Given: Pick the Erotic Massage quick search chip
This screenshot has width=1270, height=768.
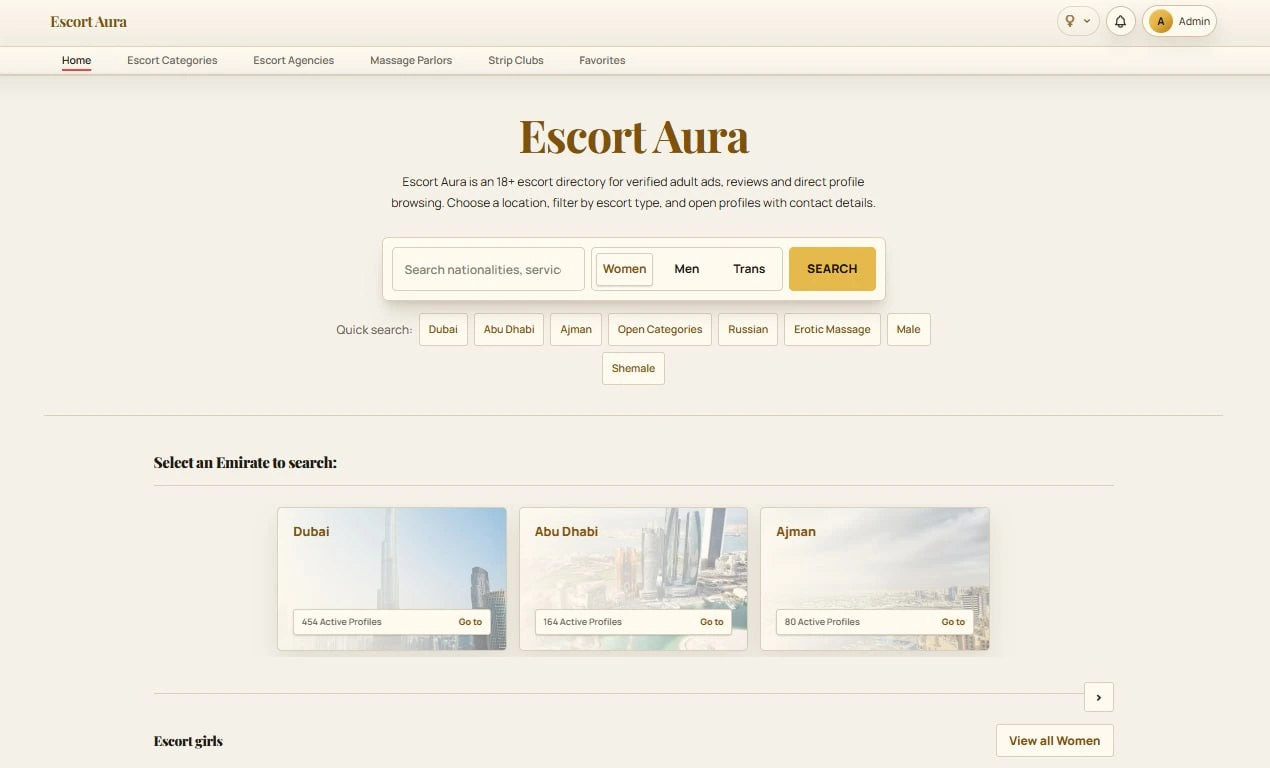Looking at the screenshot, I should [x=832, y=329].
